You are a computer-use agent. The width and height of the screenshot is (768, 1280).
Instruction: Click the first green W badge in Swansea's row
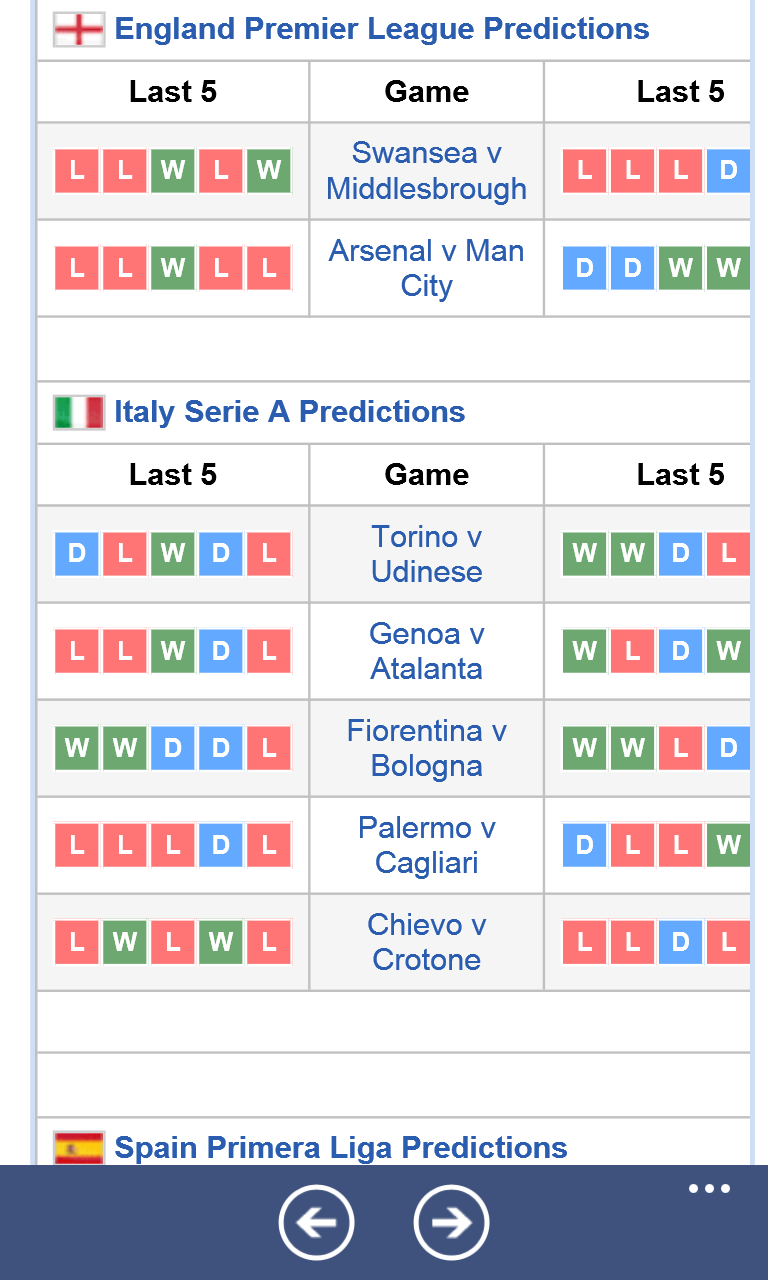pos(173,171)
